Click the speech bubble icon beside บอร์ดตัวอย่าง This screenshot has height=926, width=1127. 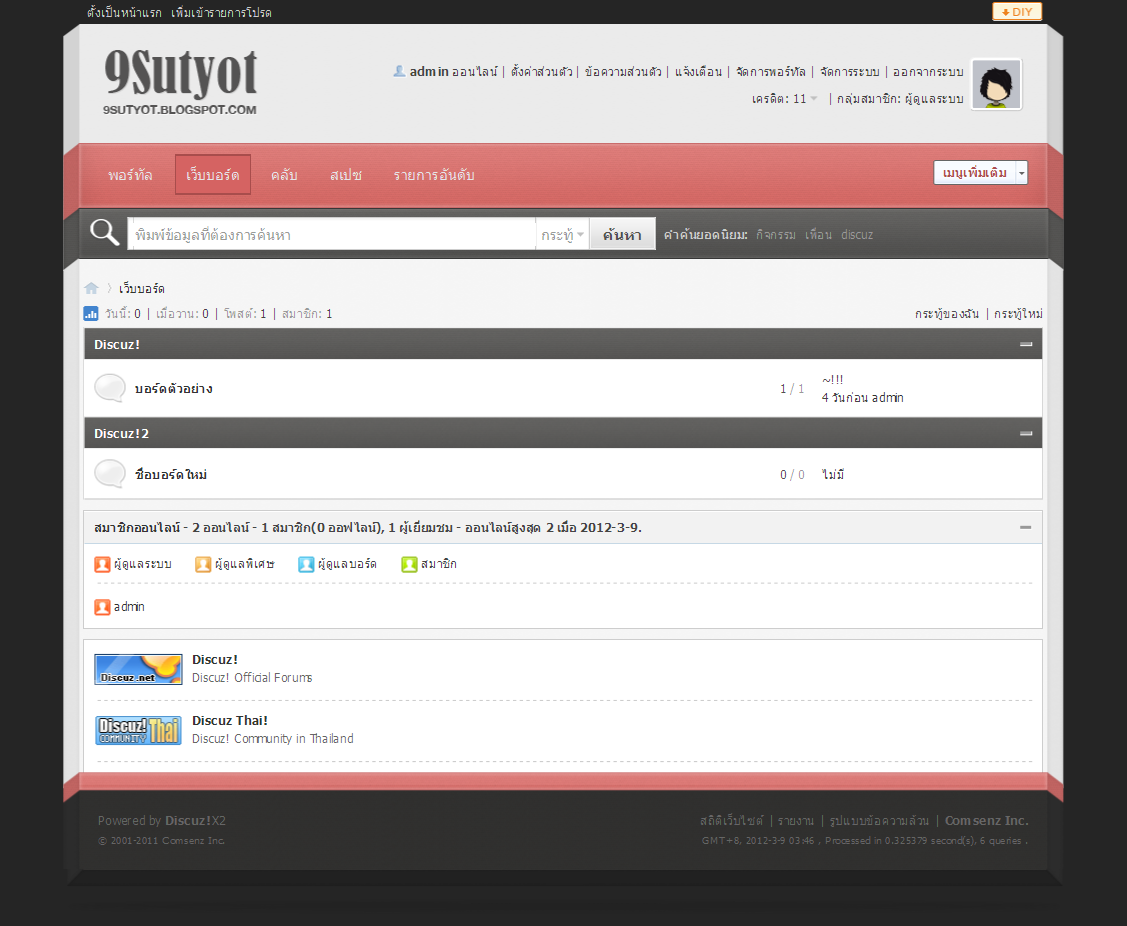[x=110, y=388]
